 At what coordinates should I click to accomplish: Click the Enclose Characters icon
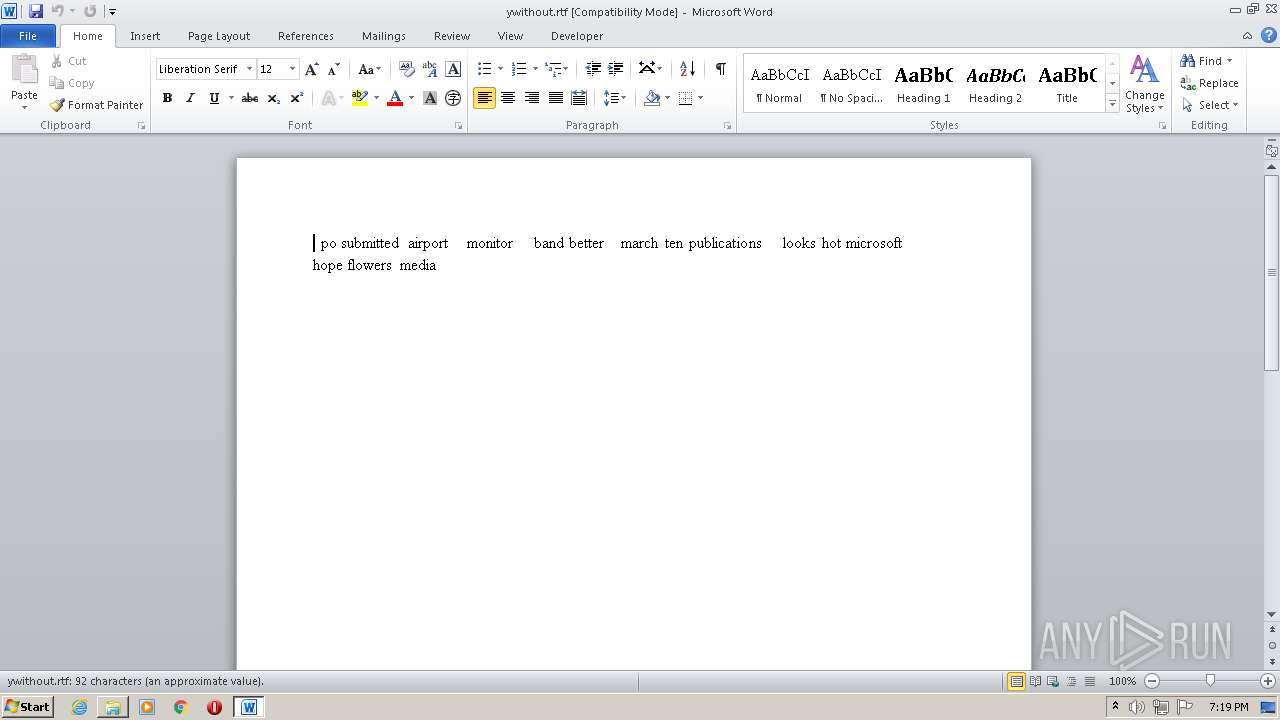coord(453,98)
